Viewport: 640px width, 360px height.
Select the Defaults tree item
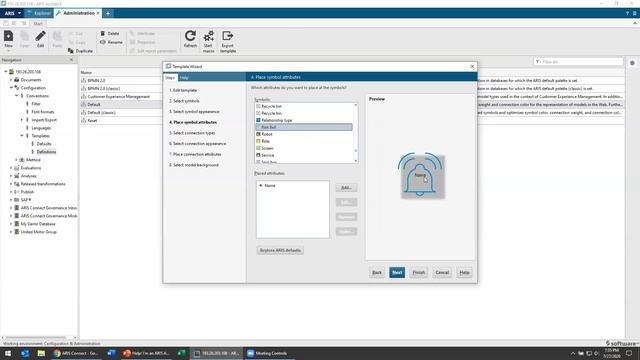[x=44, y=144]
